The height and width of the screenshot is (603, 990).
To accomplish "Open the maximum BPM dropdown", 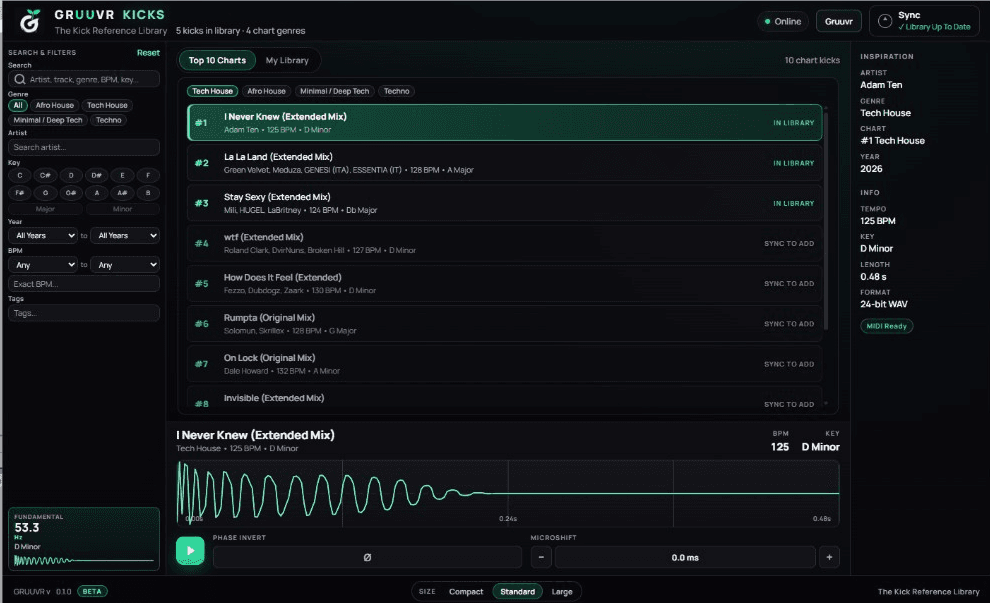I will click(x=125, y=265).
